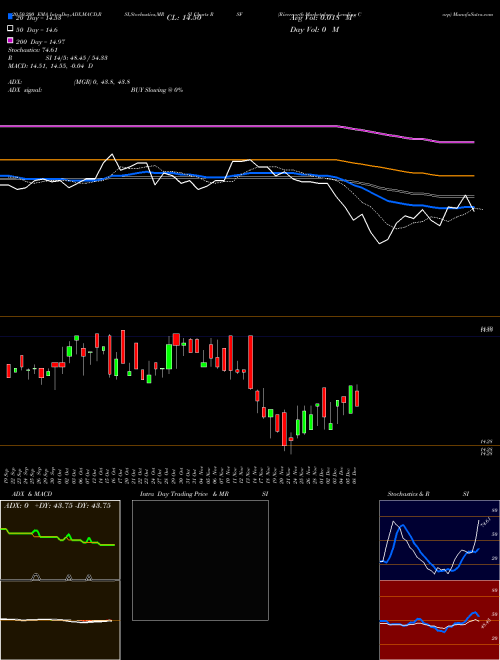
Task: Click the magenta 200 Day legend swatch
Action: (x=10, y=40)
